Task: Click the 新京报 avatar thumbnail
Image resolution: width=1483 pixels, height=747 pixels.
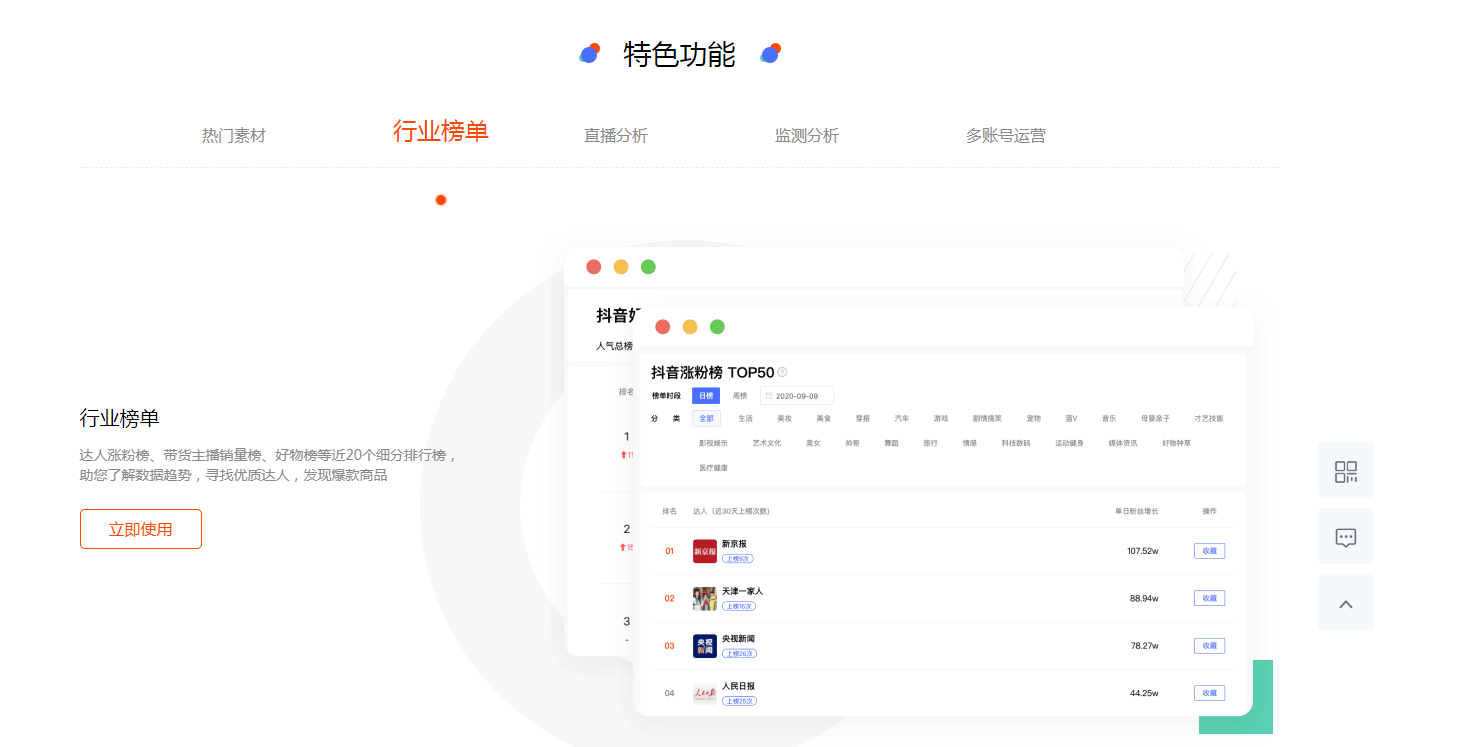Action: pos(705,551)
